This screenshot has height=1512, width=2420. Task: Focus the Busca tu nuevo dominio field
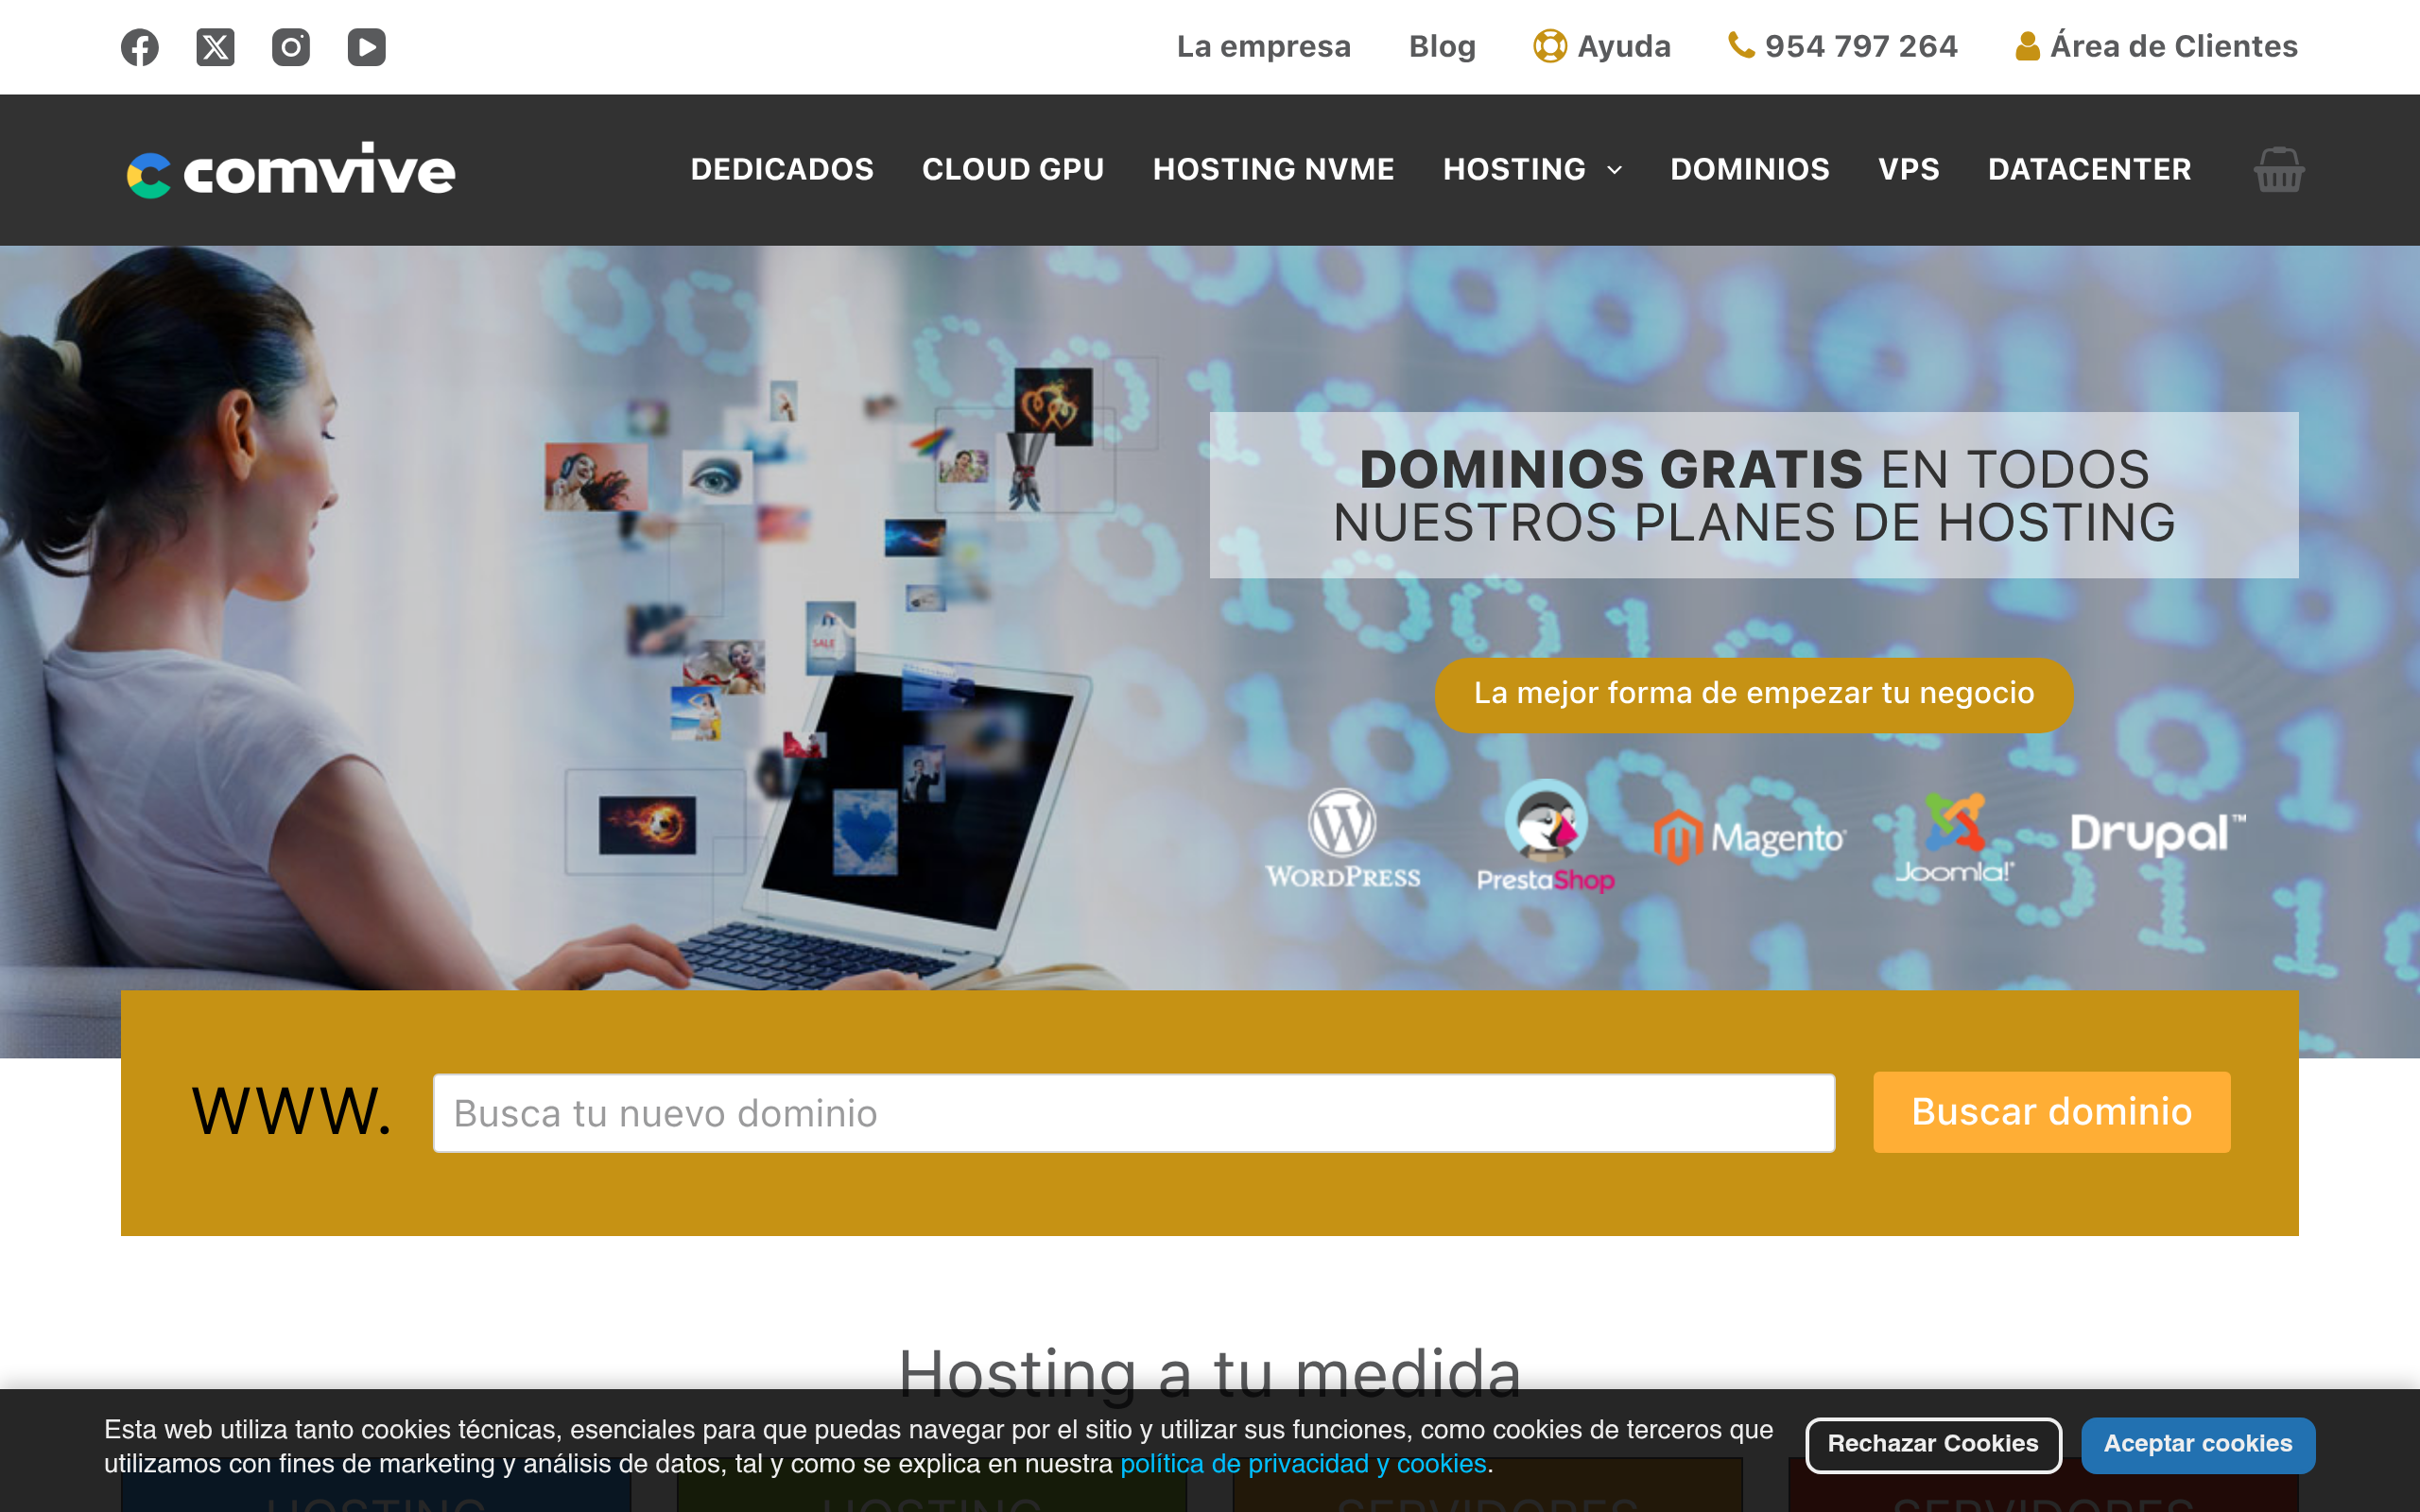point(1134,1113)
